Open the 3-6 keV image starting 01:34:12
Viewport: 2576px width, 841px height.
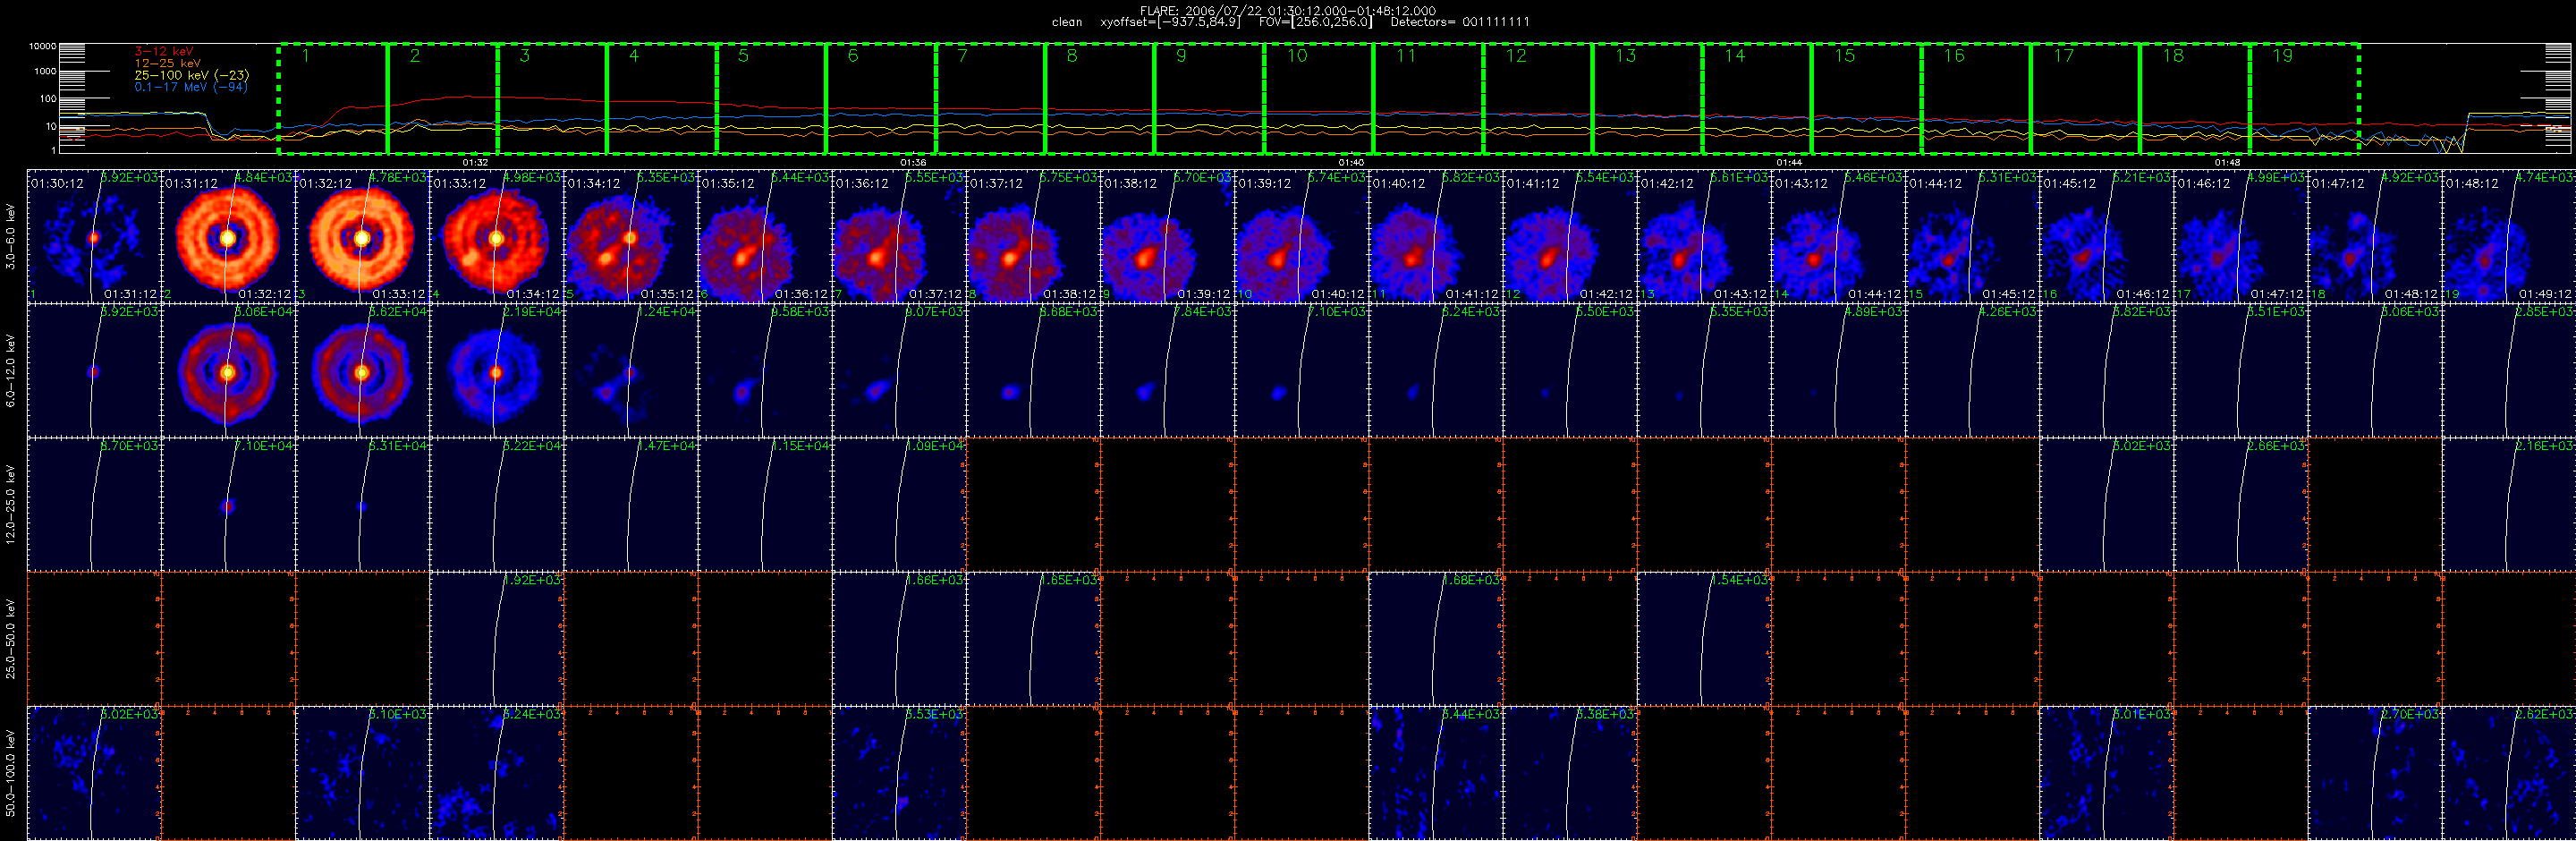tap(630, 236)
